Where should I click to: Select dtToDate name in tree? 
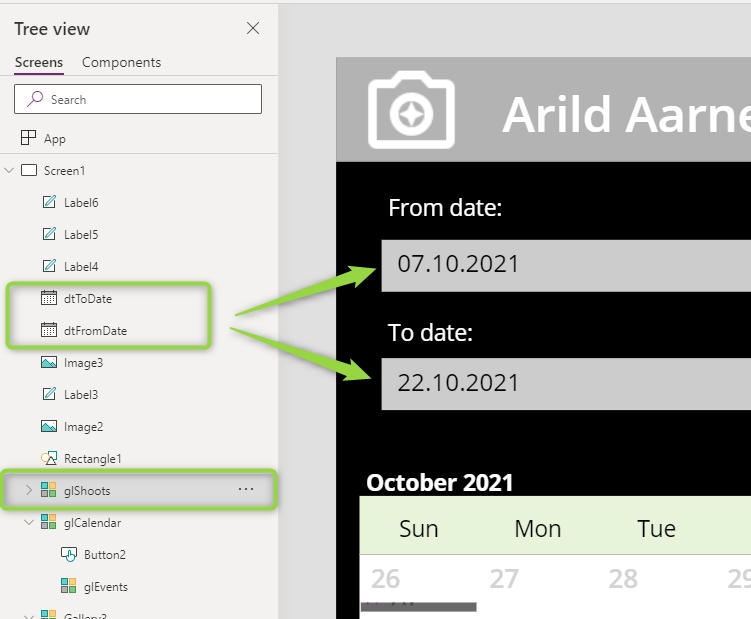click(88, 299)
